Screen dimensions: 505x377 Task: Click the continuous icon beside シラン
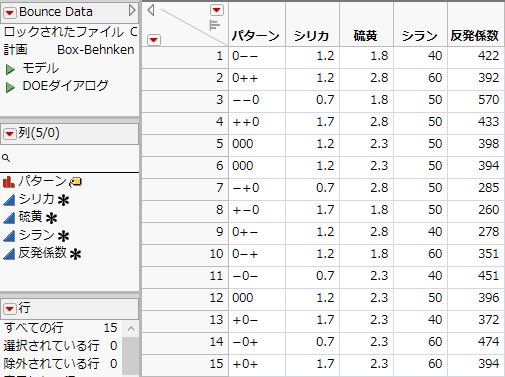pos(9,236)
